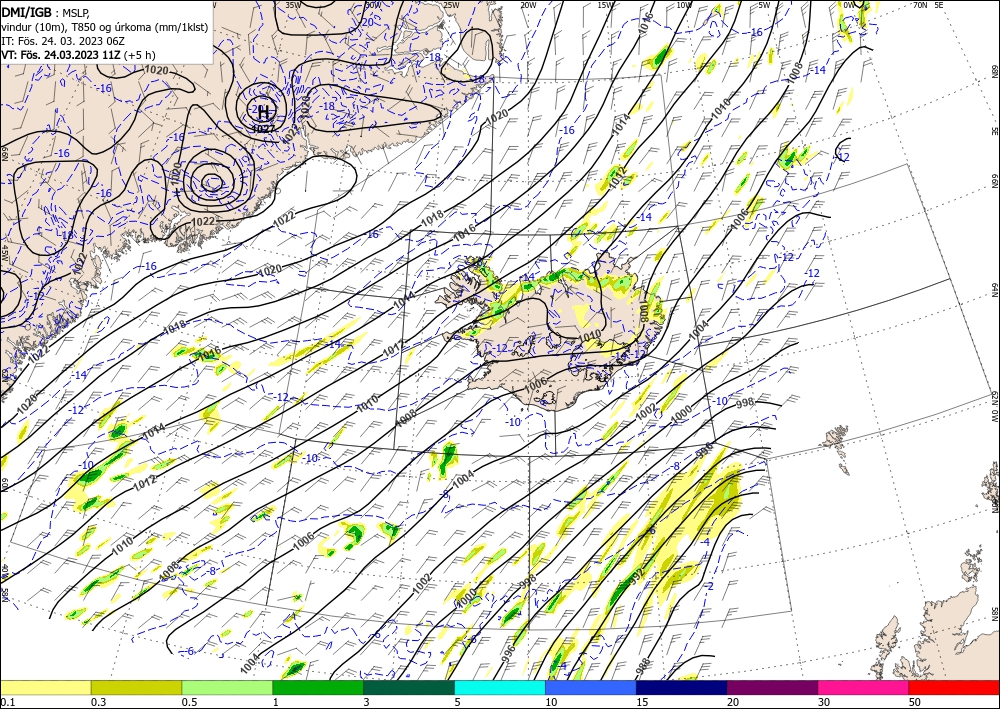Select the green 1–3 mm legend swatch
The width and height of the screenshot is (1000, 709).
coord(318,687)
